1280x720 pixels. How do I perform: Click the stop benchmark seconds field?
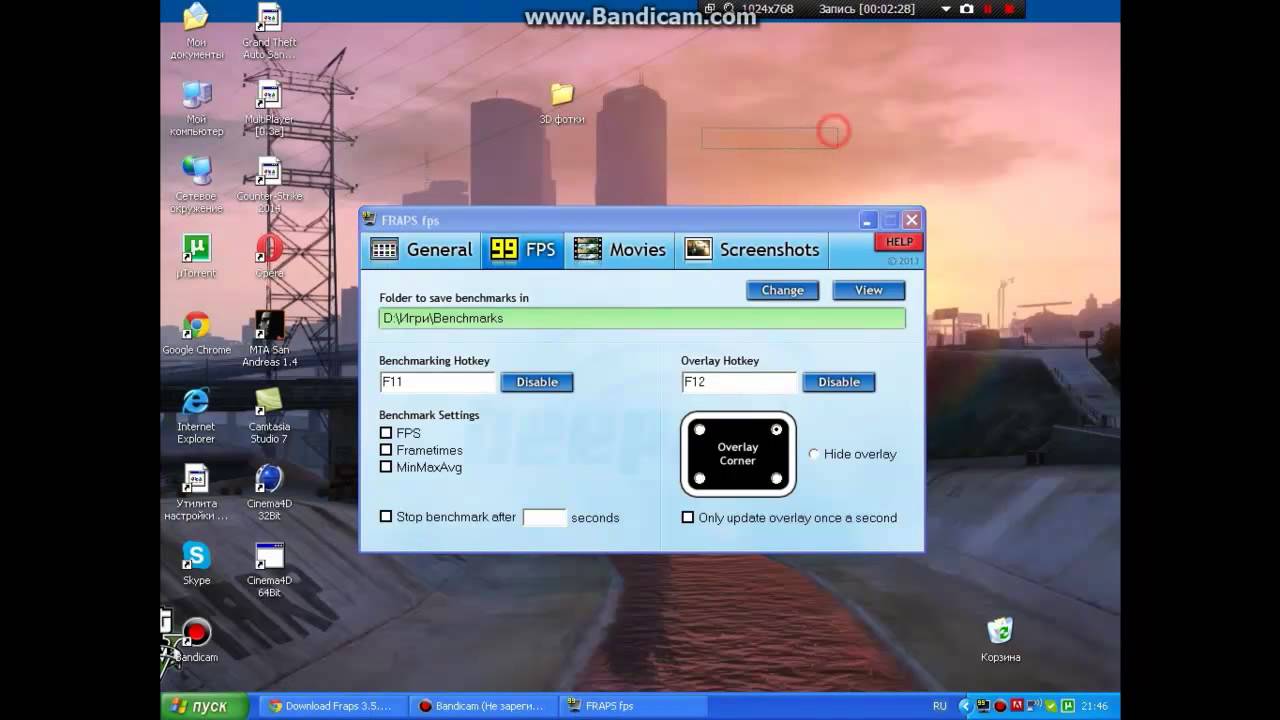[544, 517]
